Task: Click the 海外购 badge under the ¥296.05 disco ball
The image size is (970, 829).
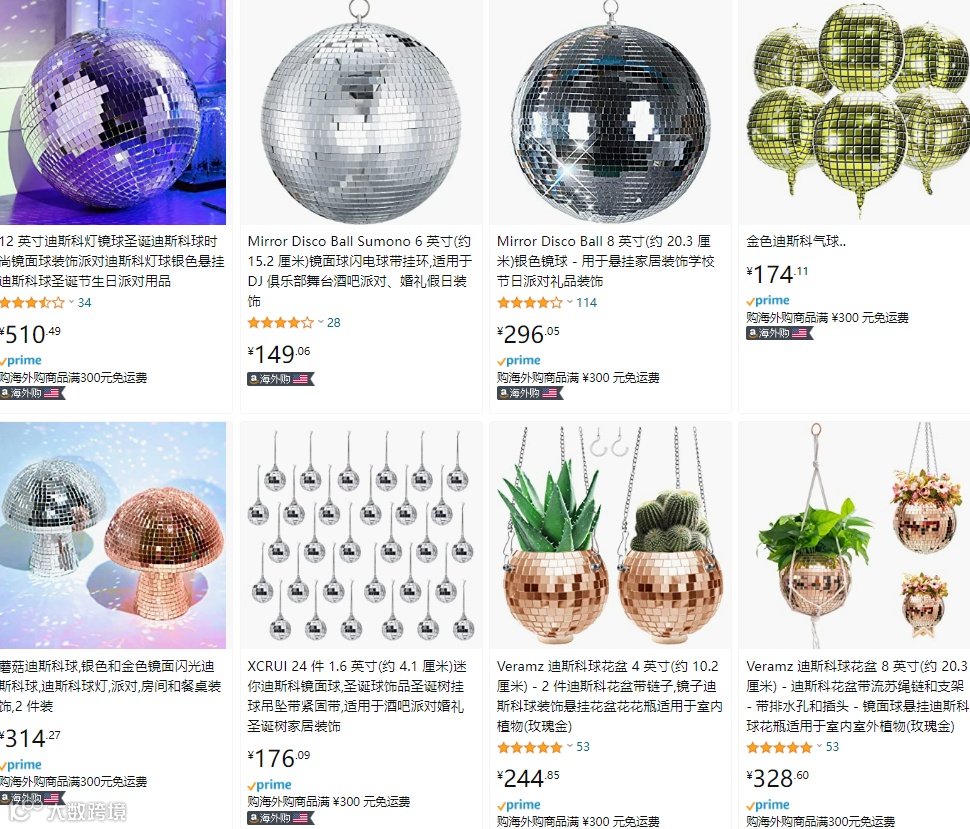Action: coord(530,393)
